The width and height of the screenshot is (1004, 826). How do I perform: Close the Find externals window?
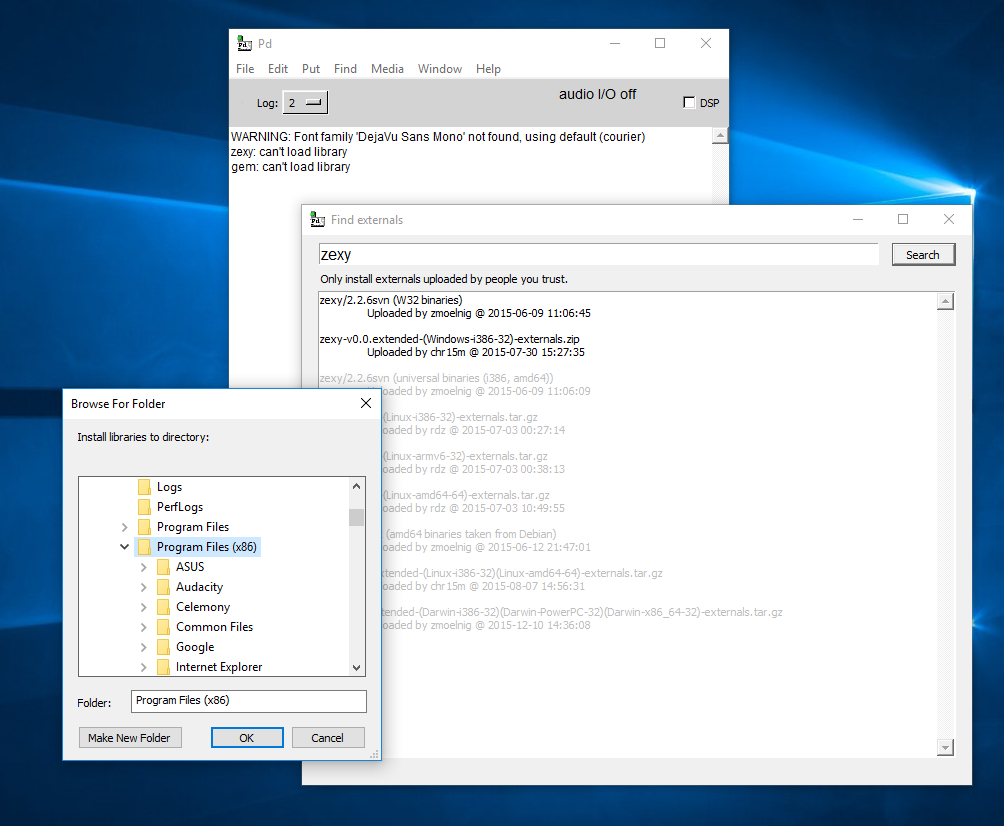tap(949, 219)
